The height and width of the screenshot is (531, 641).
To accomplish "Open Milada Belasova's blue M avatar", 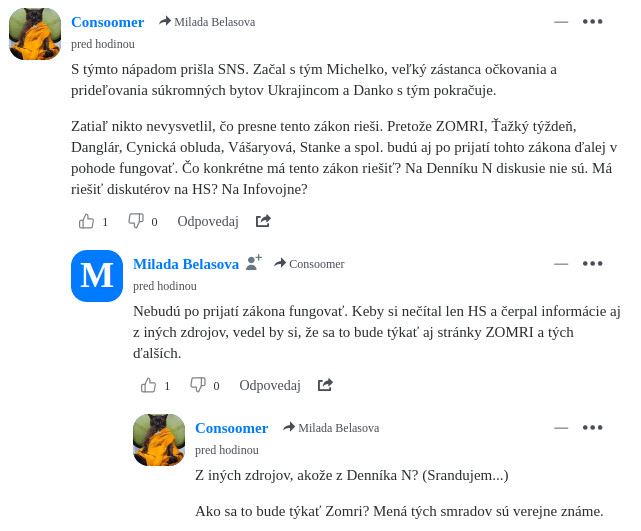I will click(97, 276).
